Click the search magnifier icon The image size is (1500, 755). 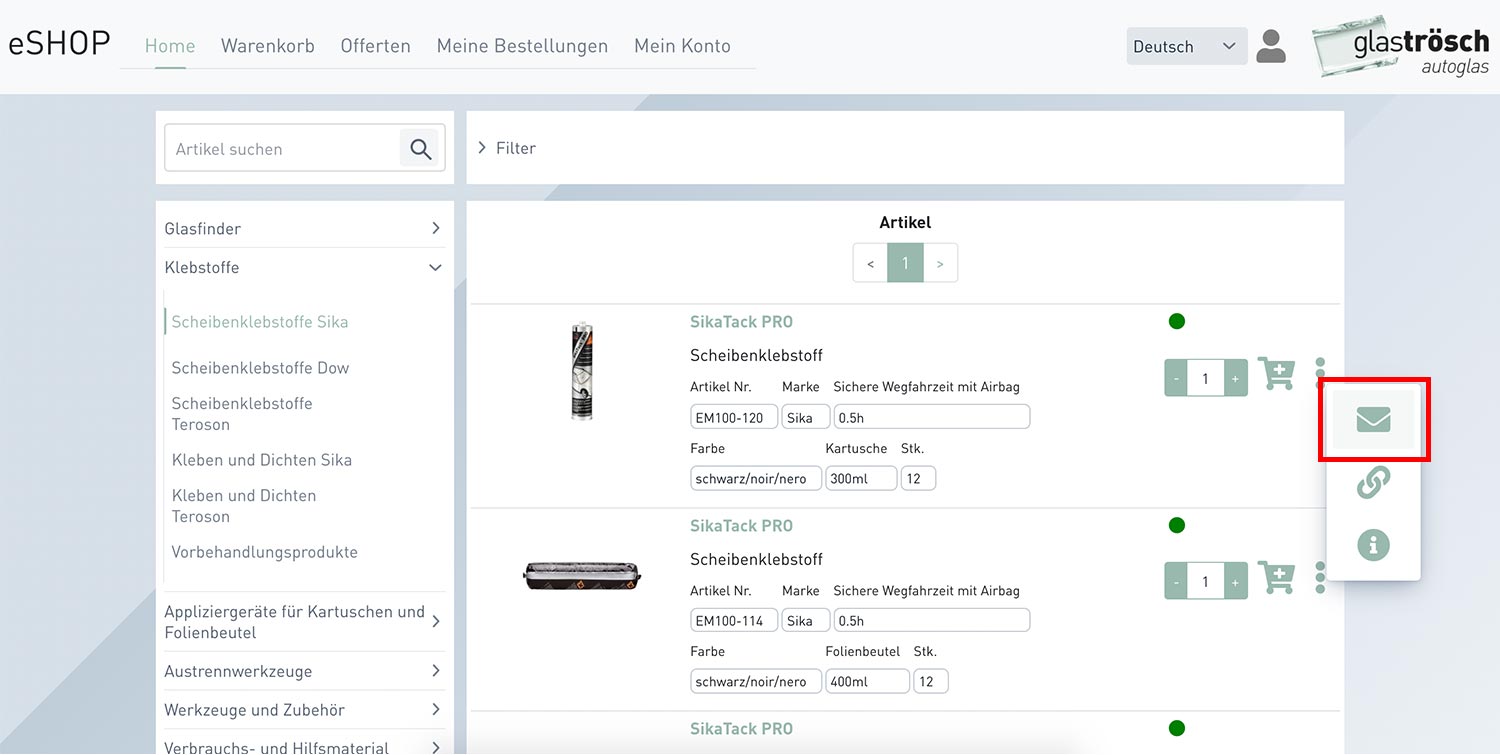click(x=420, y=149)
